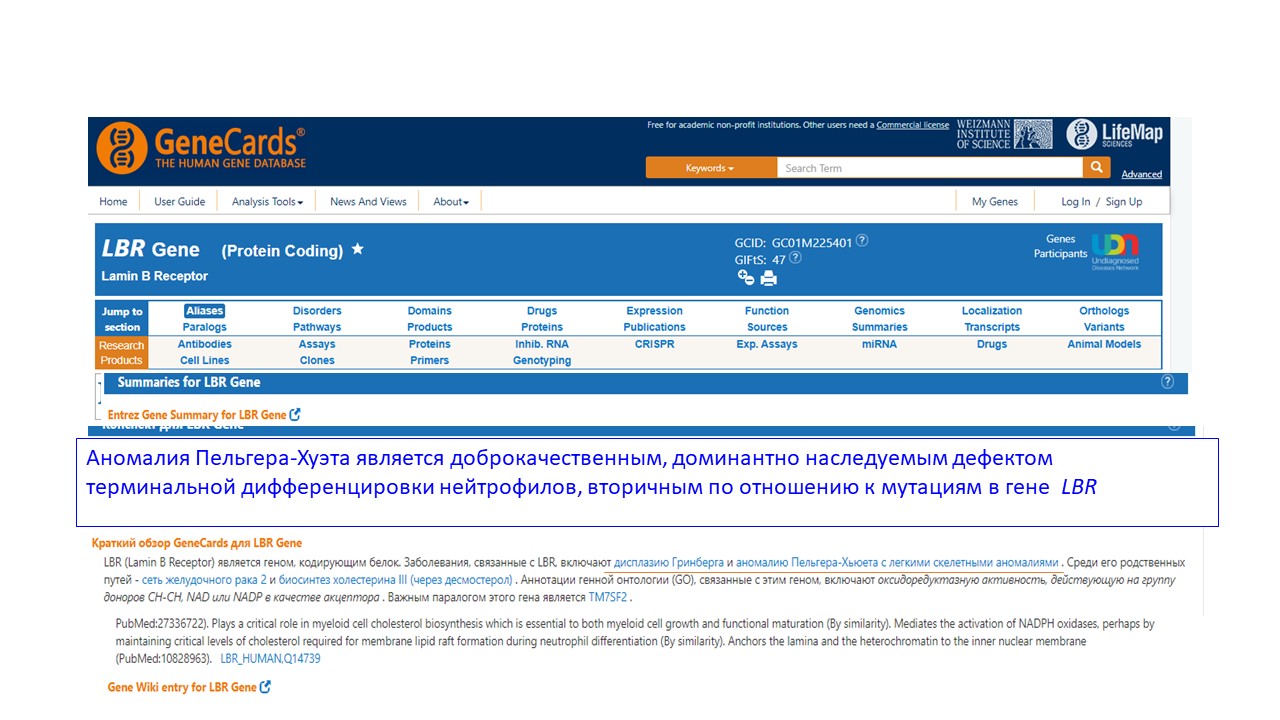The height and width of the screenshot is (720, 1280).
Task: Click the orange search magnifier button
Action: [x=1097, y=168]
